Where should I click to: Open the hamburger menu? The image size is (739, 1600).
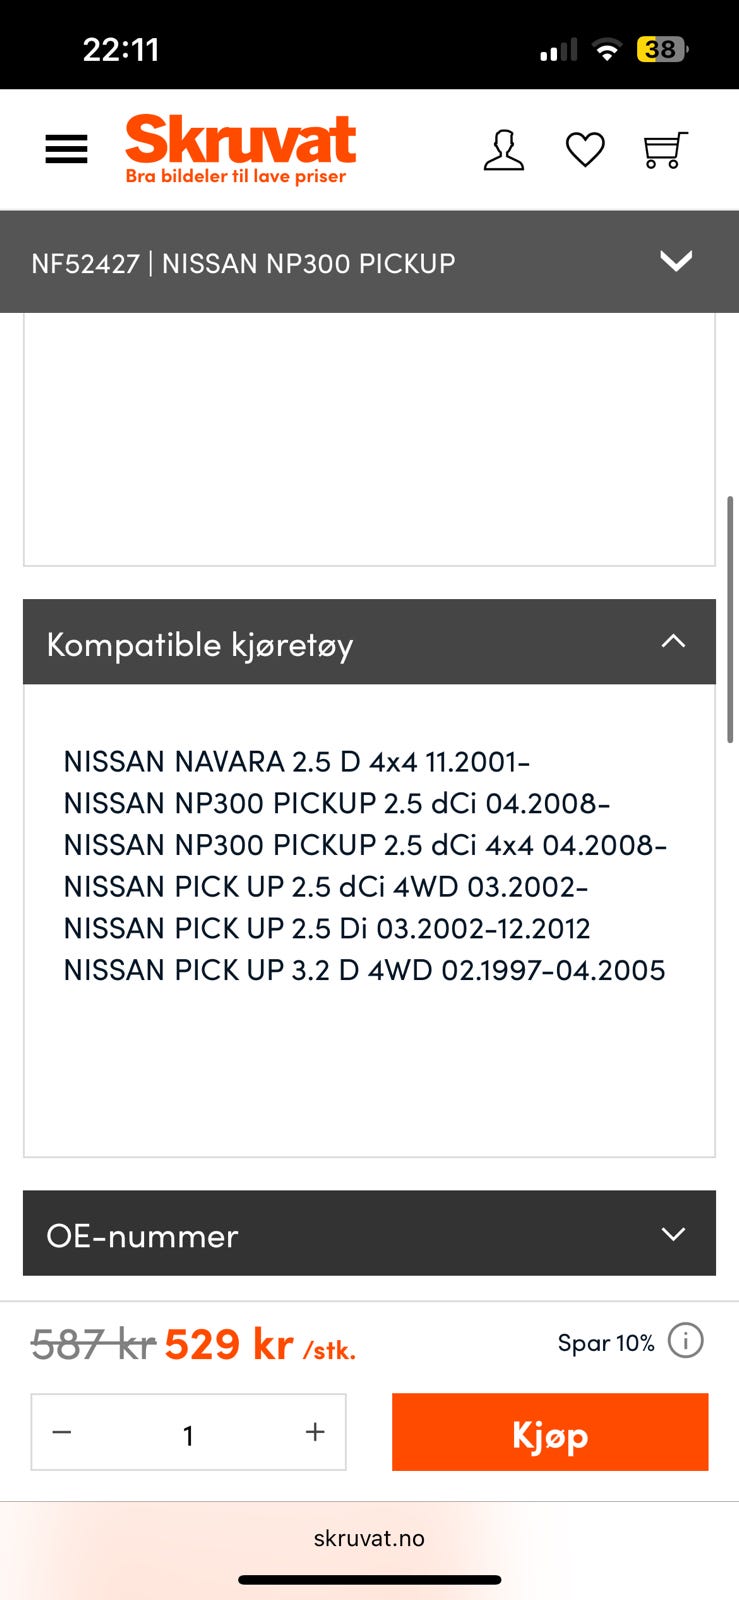[x=66, y=149]
